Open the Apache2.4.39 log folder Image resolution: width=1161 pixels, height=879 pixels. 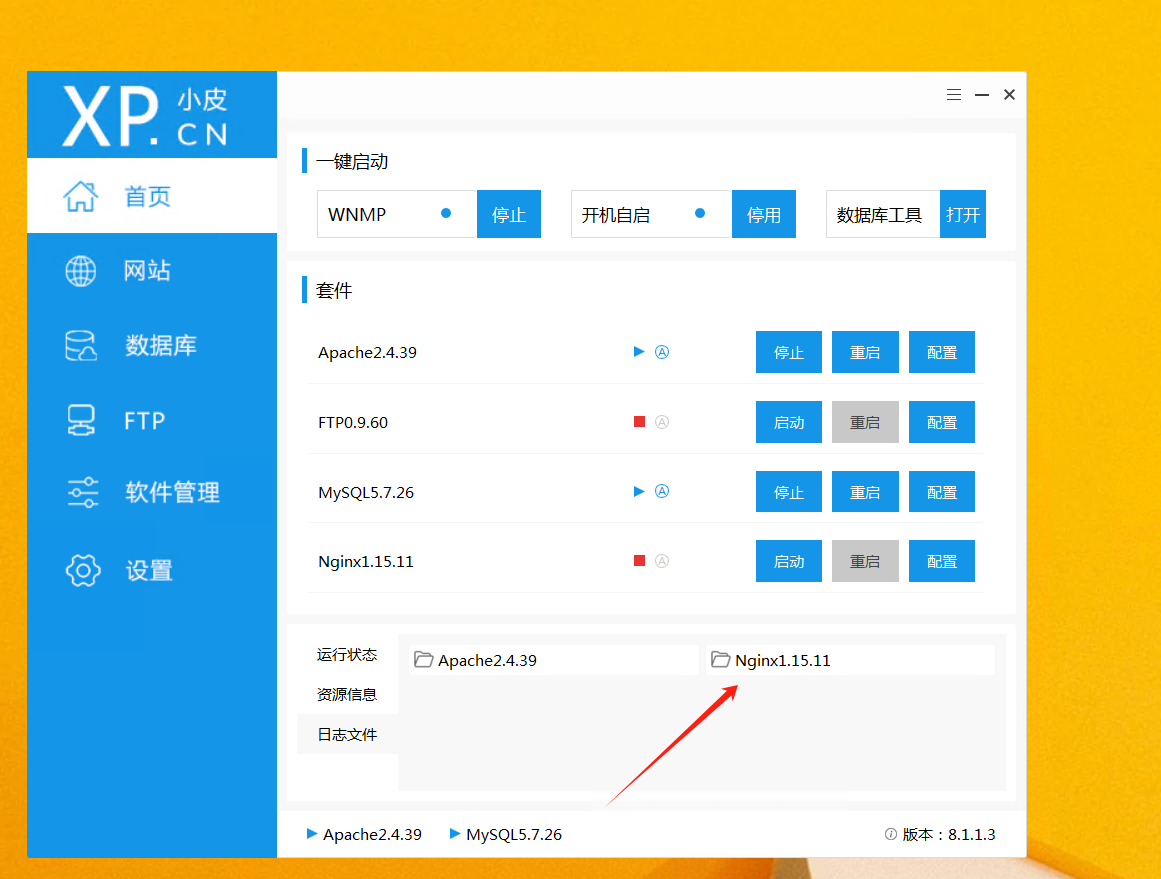click(553, 660)
